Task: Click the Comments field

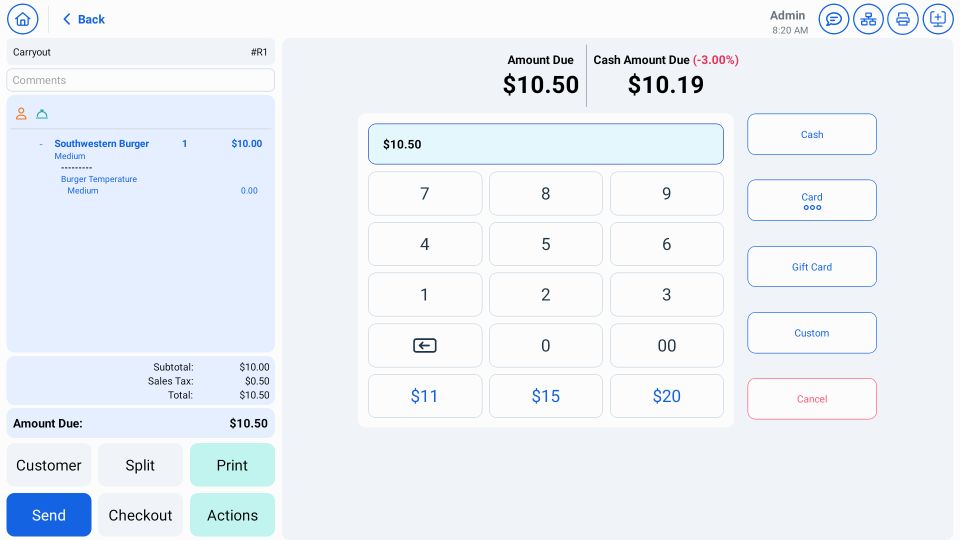Action: click(140, 80)
